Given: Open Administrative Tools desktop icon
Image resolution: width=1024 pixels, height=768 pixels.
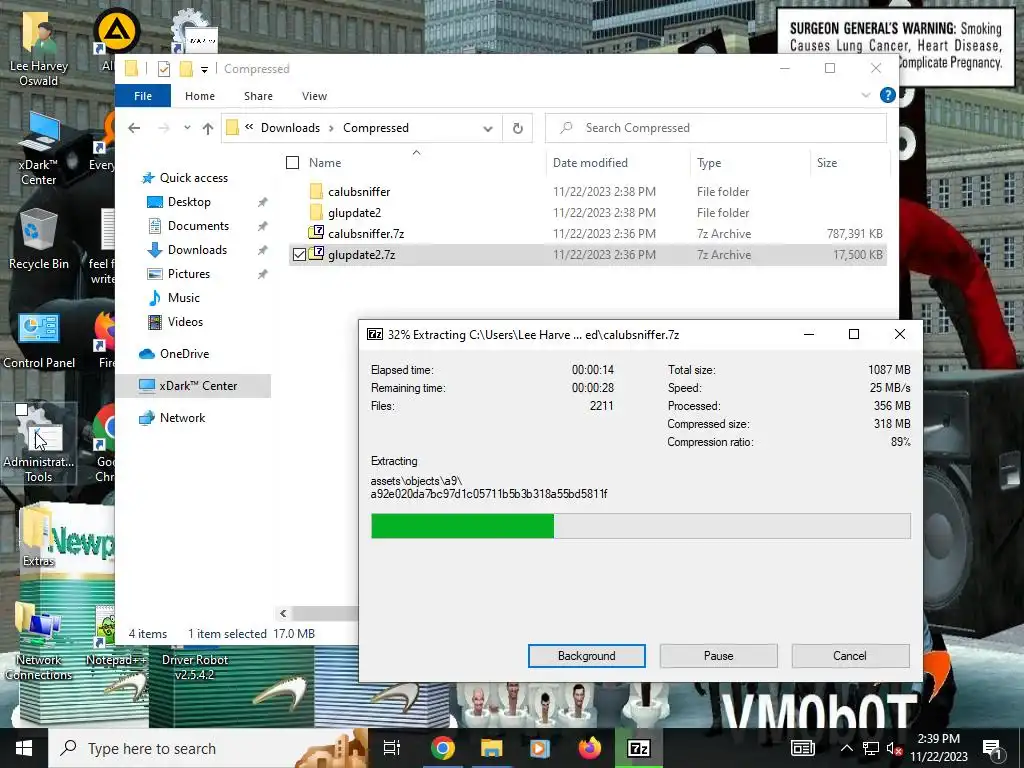Looking at the screenshot, I should (39, 444).
